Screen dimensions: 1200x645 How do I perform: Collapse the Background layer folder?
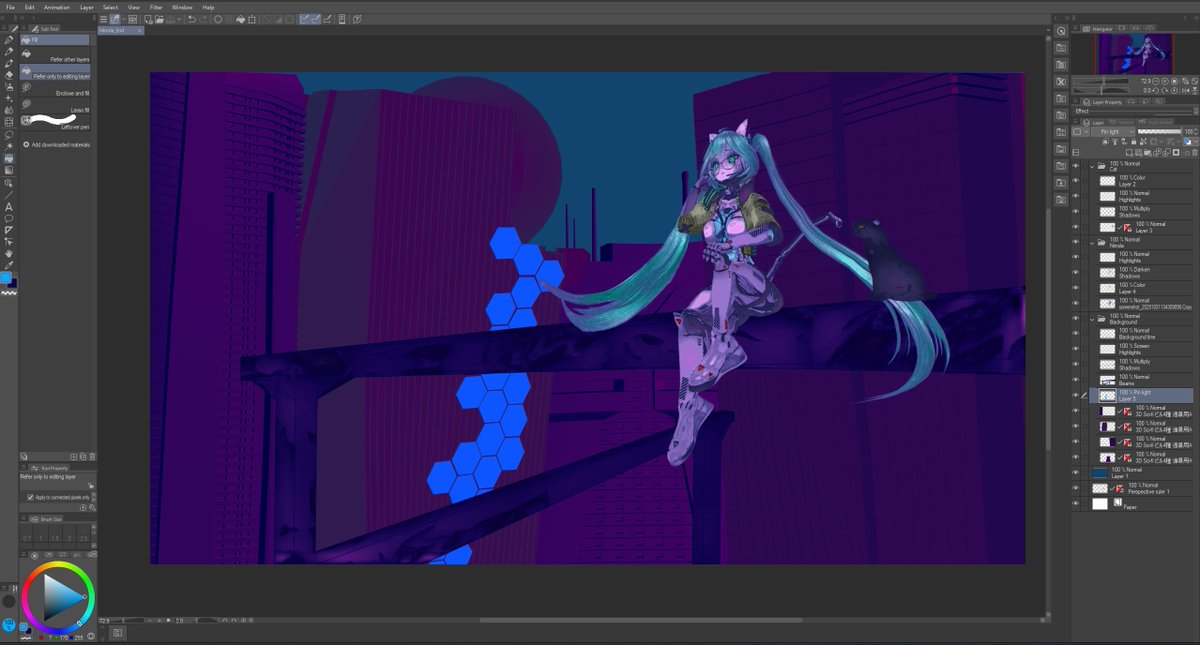coord(1093,321)
